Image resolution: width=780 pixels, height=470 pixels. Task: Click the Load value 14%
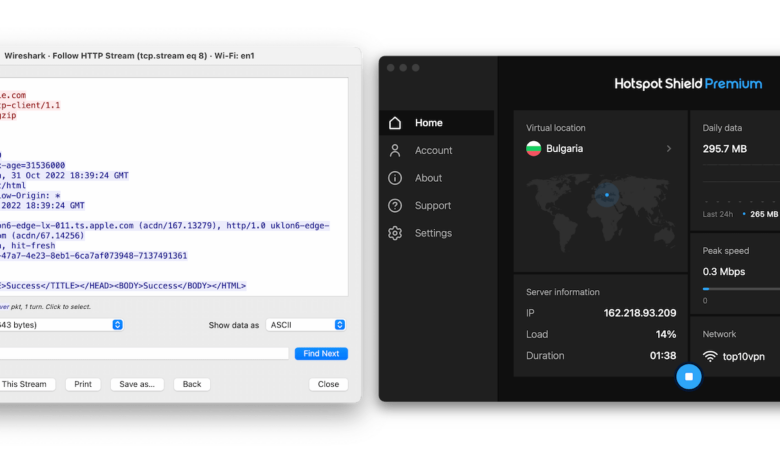(666, 334)
